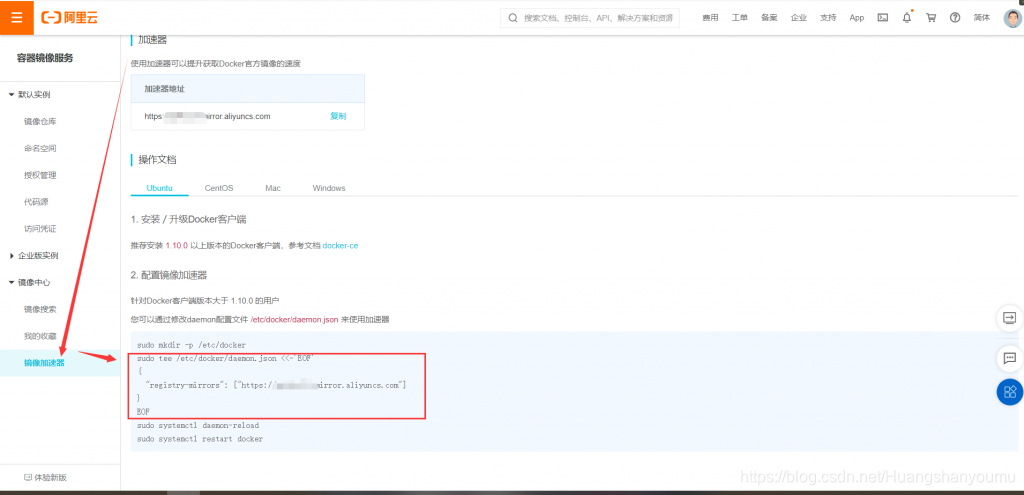Open the orange hamburger menu
Viewport: 1024px width, 495px height.
pos(17,18)
